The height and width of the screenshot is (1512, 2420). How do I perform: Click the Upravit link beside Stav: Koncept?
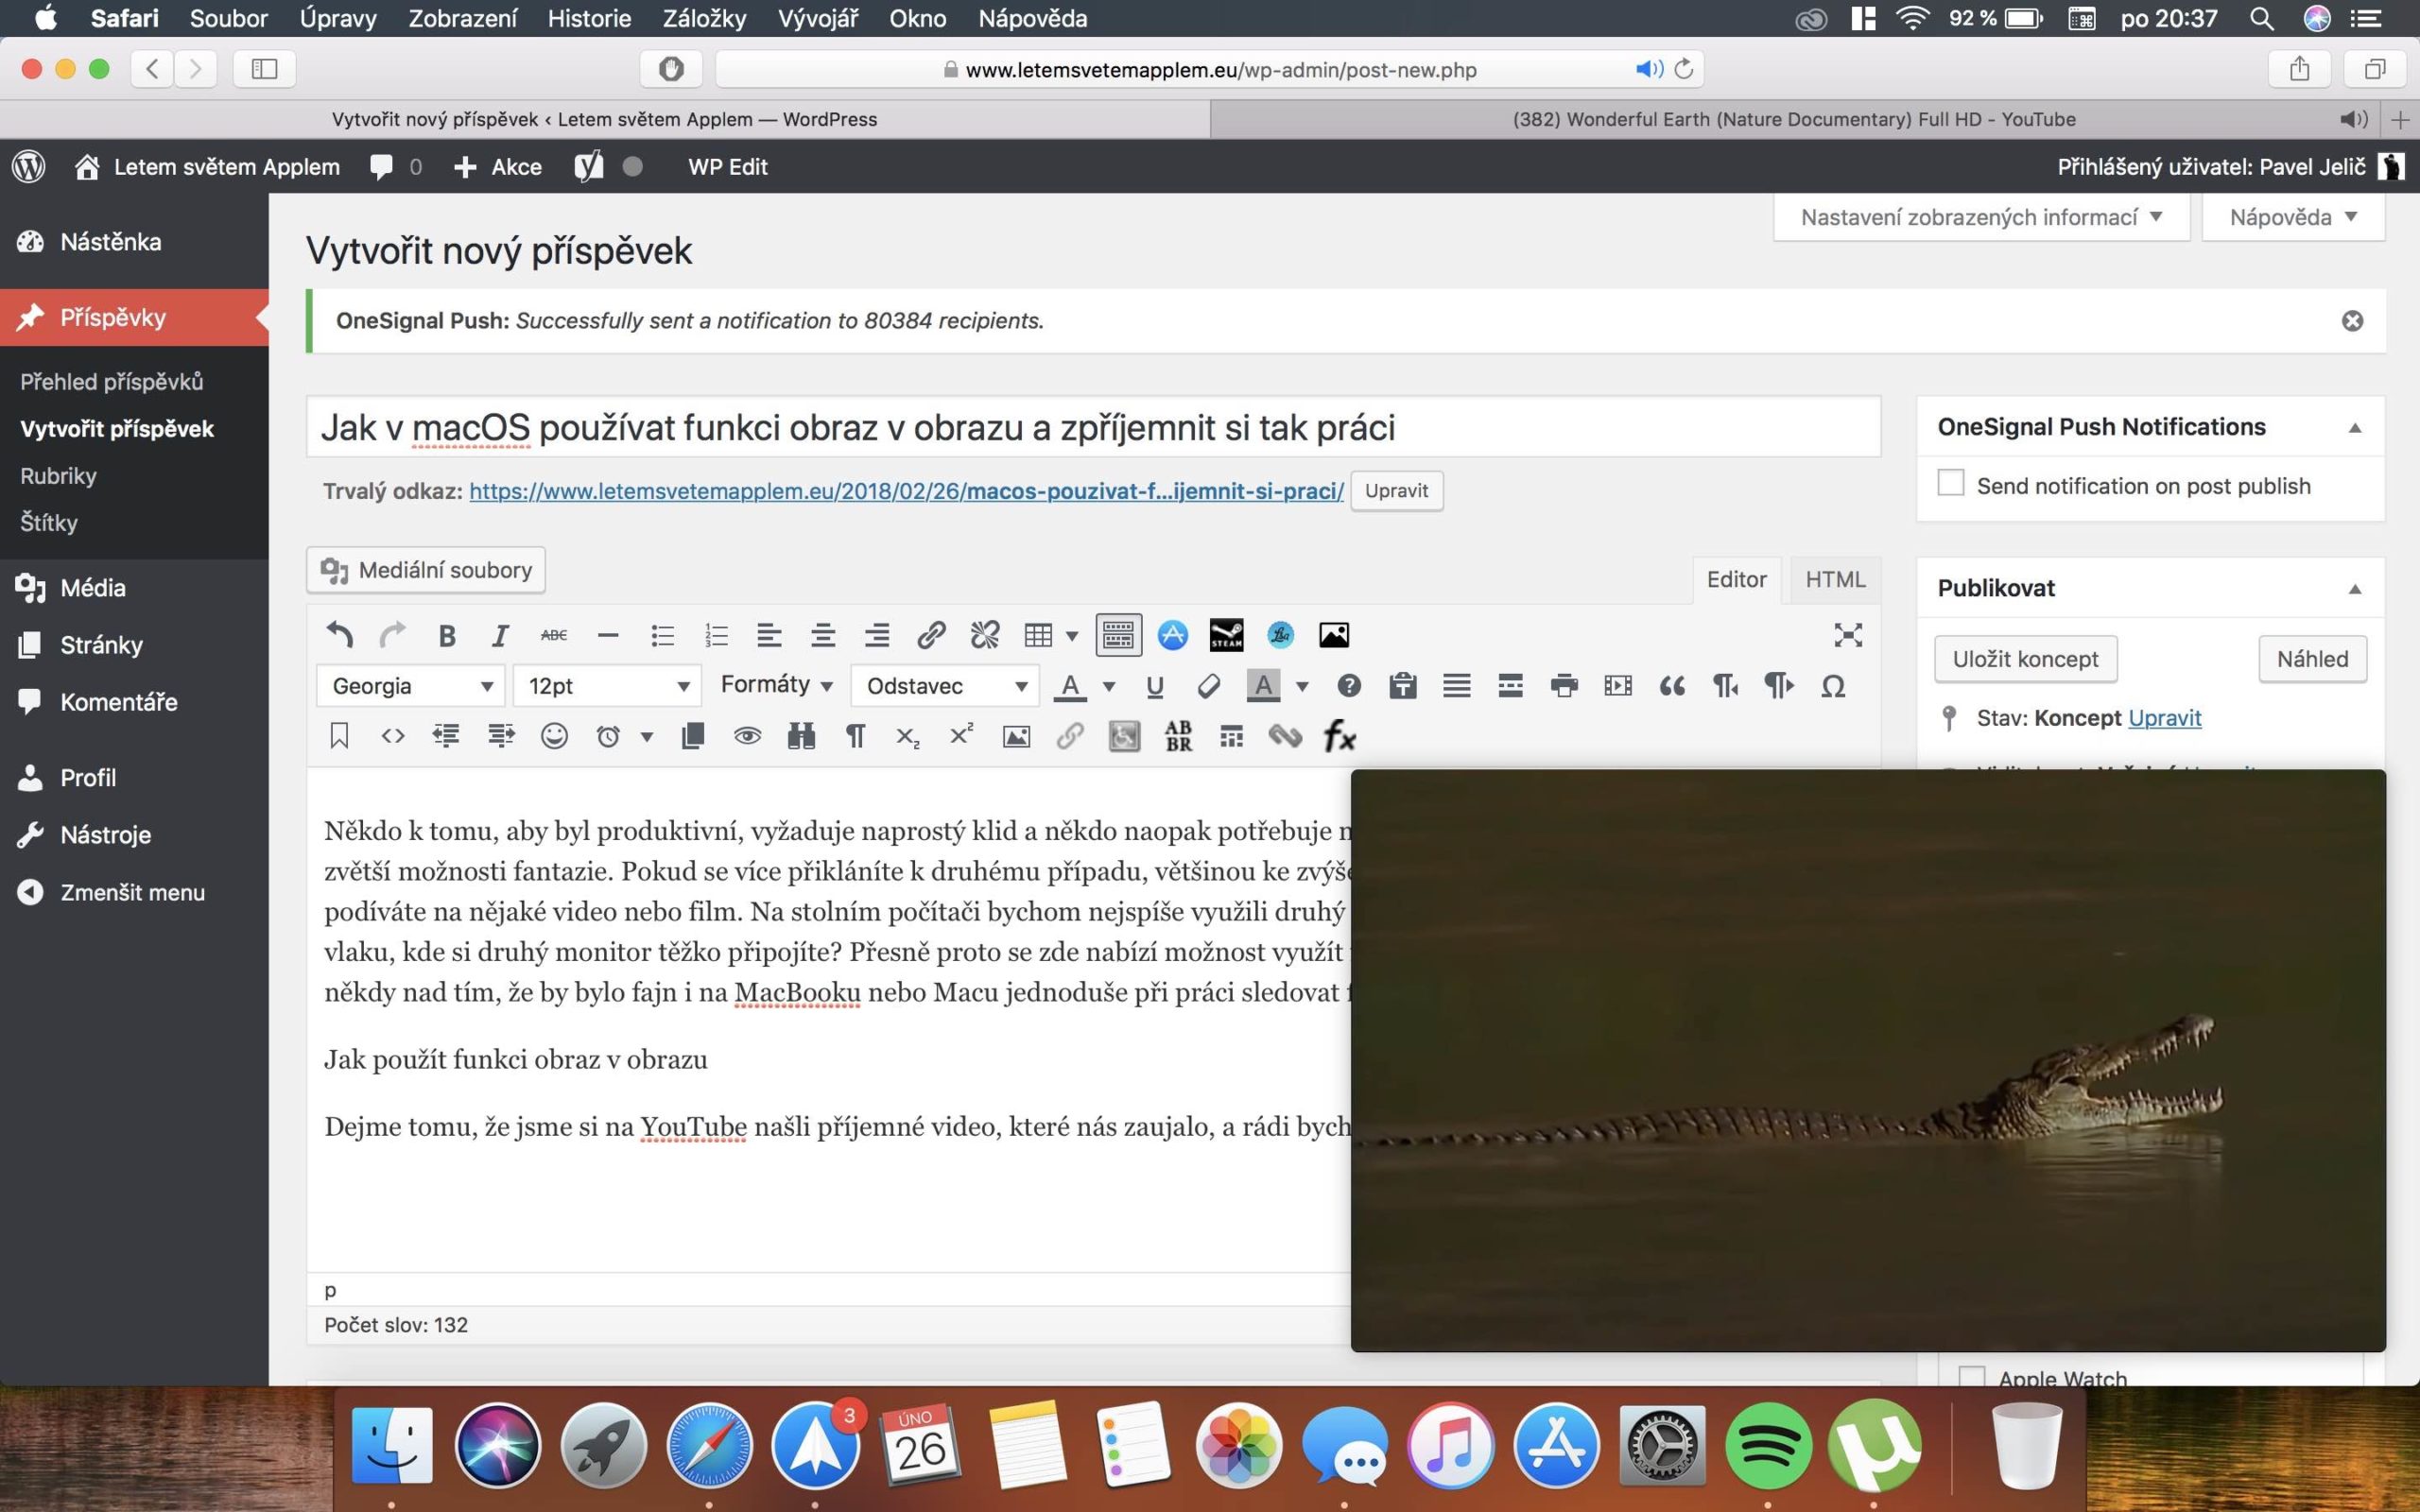pos(2164,718)
